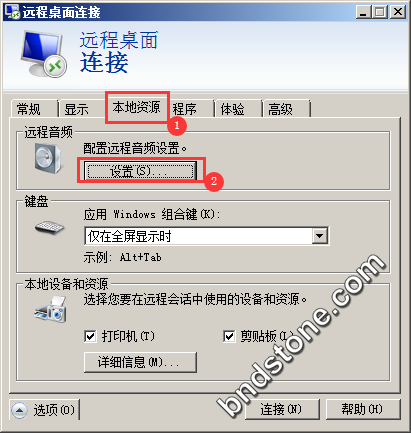Click the 详细信息(M)... button
The image size is (411, 433).
pyautogui.click(x=140, y=362)
